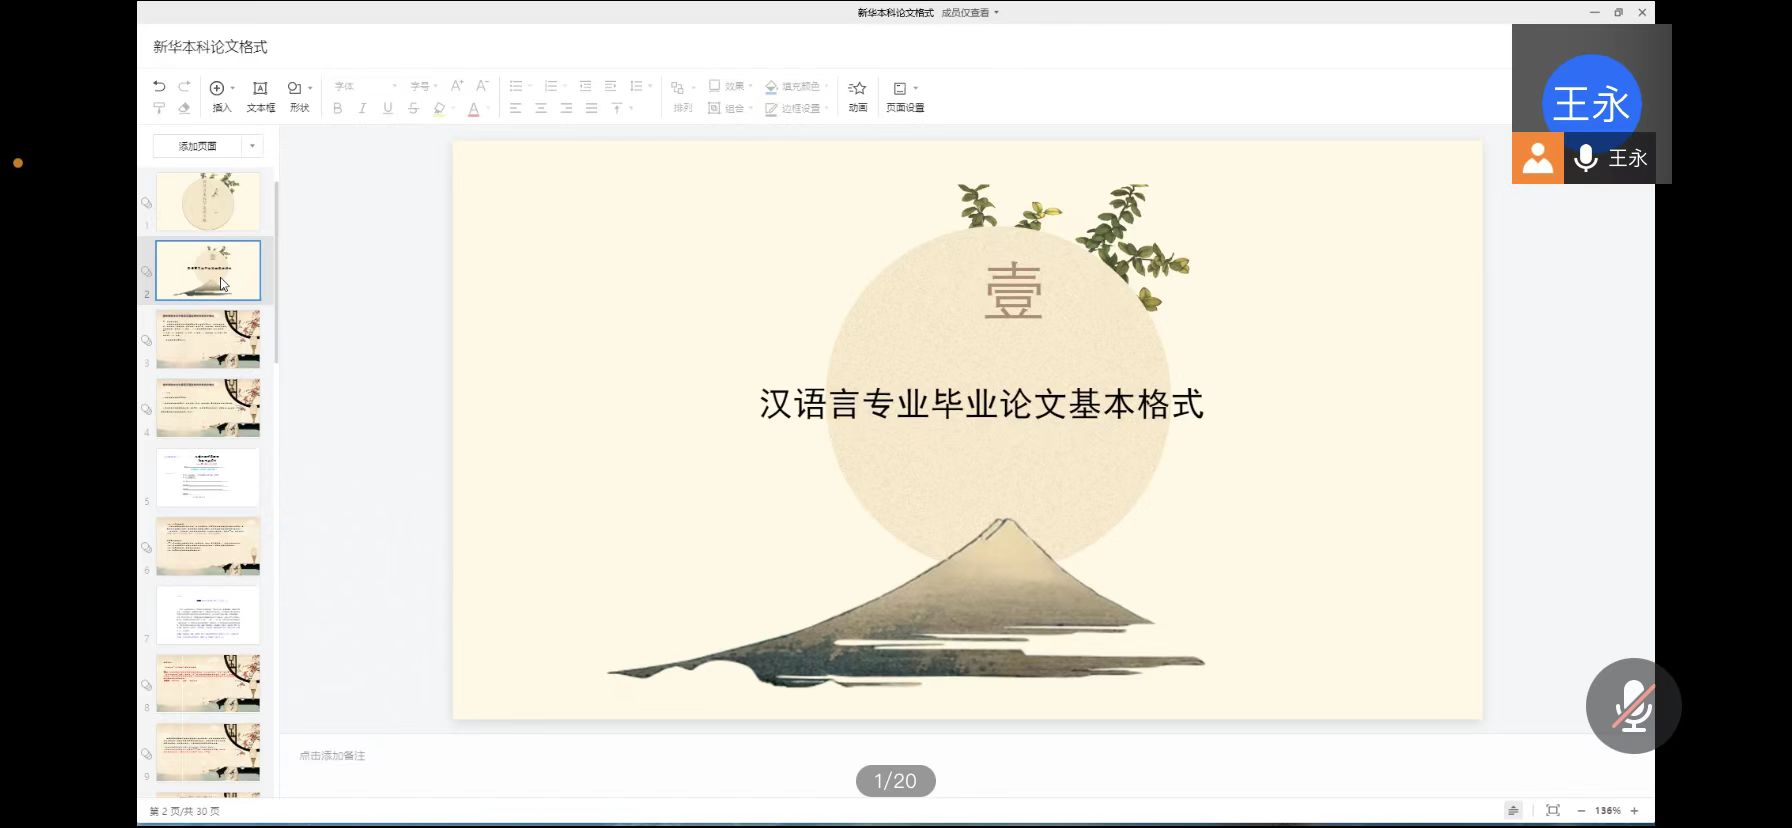The width and height of the screenshot is (1792, 828).
Task: Toggle the notes pane icon in status bar
Action: [1513, 810]
